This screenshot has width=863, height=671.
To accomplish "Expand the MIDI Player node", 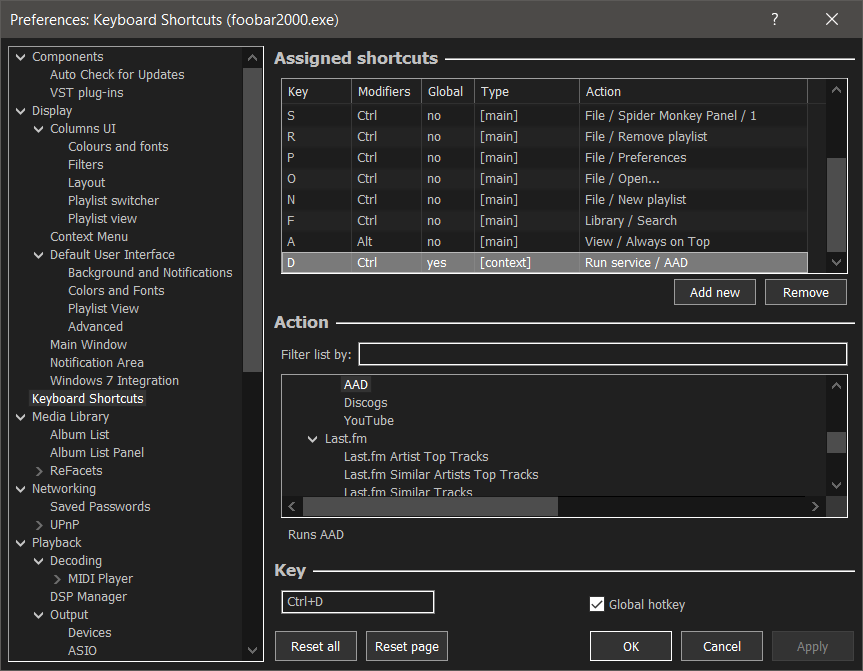I will (x=57, y=579).
